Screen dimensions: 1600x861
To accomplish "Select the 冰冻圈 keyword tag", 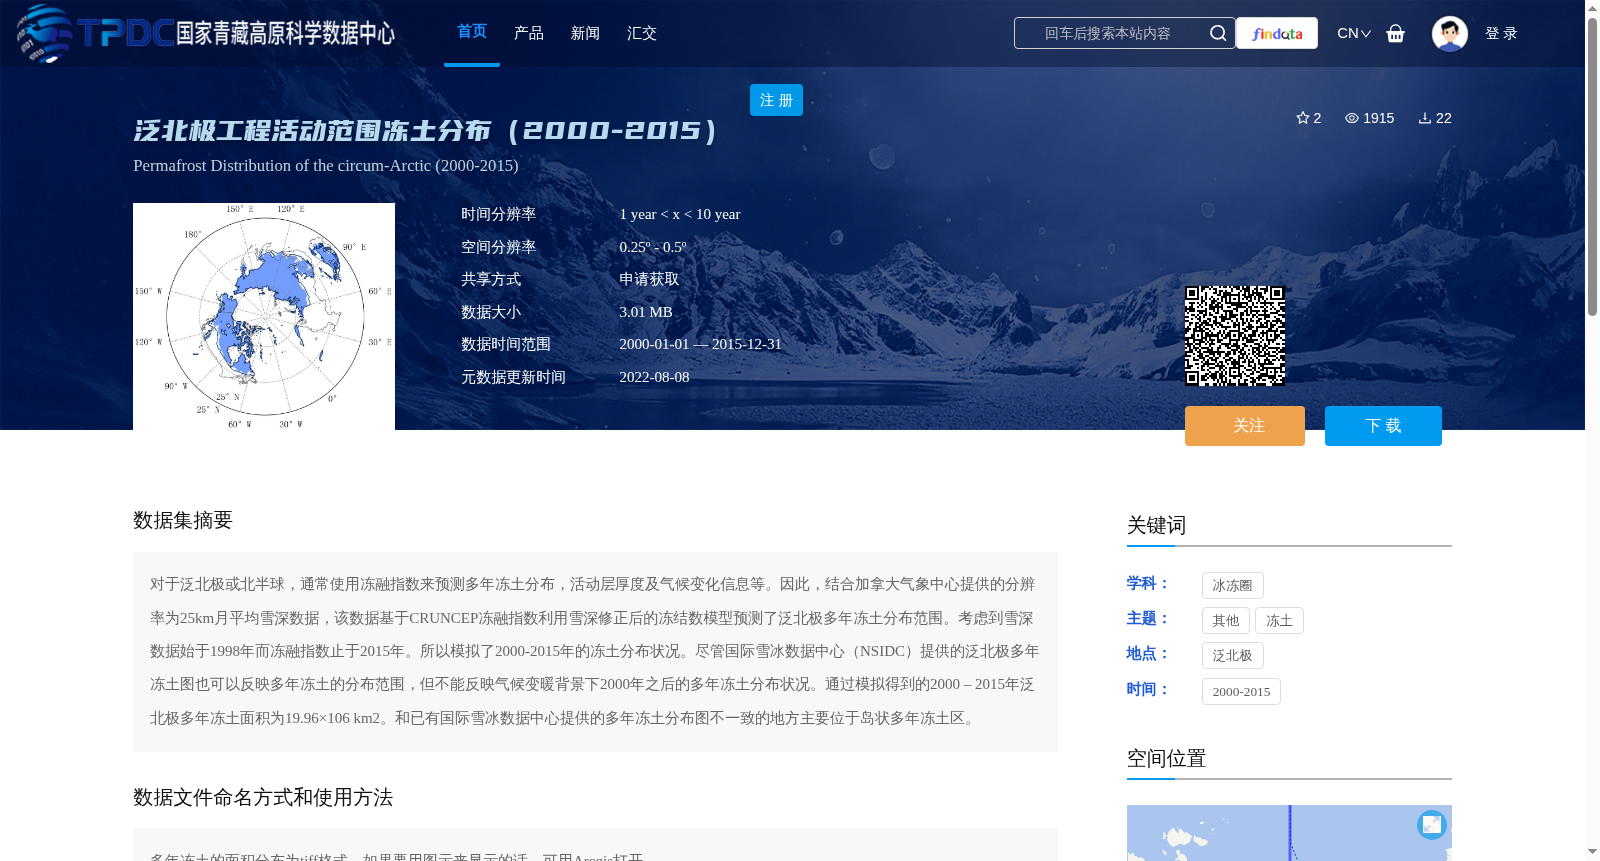I will (x=1233, y=585).
